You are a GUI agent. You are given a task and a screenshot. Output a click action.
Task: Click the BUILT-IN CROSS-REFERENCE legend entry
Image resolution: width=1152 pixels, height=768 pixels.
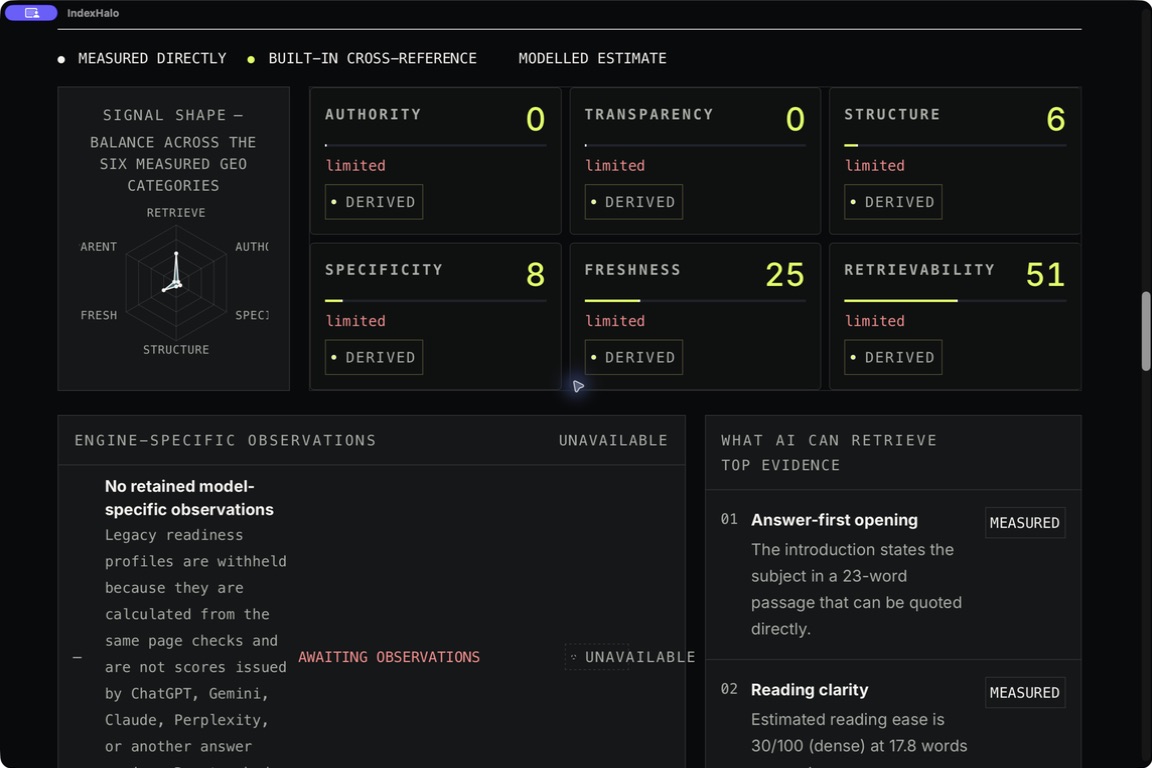point(362,58)
